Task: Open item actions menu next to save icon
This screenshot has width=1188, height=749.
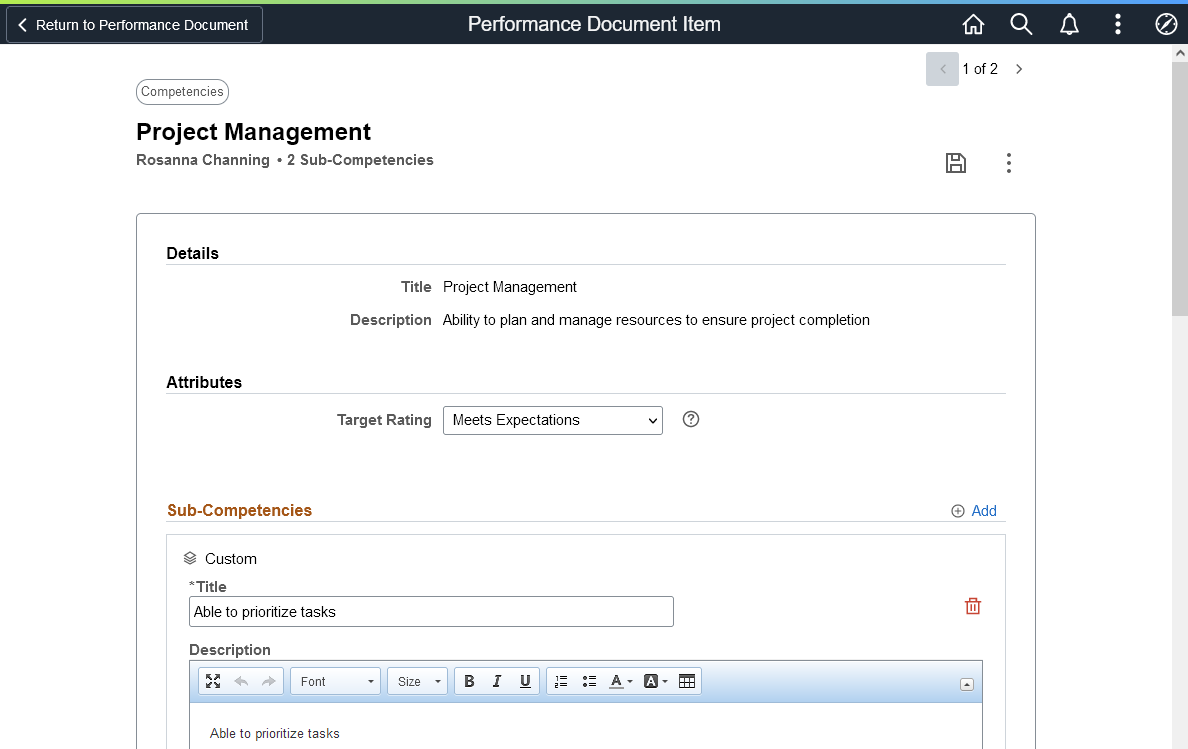Action: [1008, 163]
